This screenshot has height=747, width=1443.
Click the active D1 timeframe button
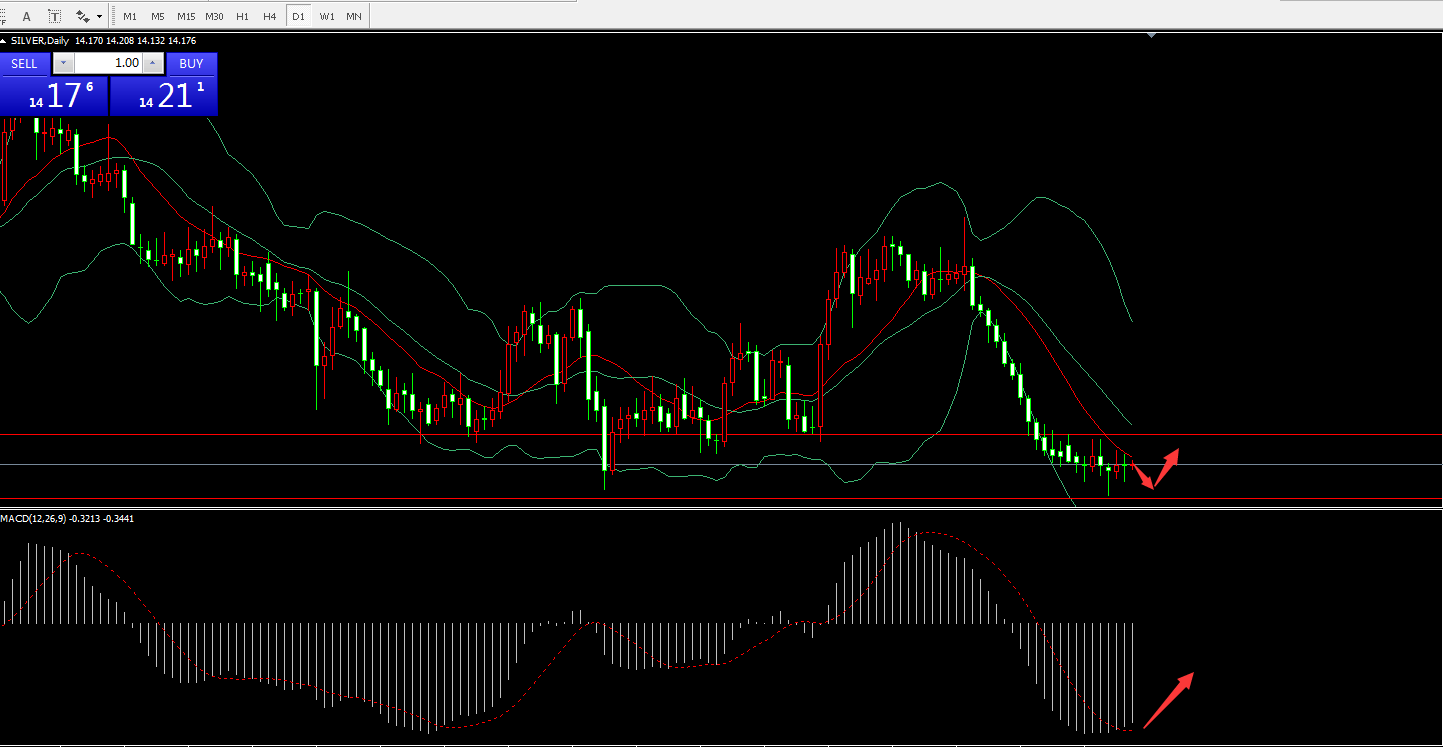click(x=298, y=16)
